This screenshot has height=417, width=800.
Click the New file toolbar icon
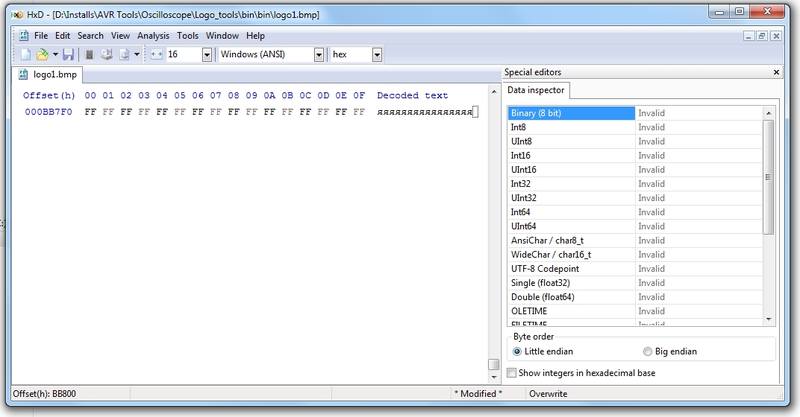(26, 54)
